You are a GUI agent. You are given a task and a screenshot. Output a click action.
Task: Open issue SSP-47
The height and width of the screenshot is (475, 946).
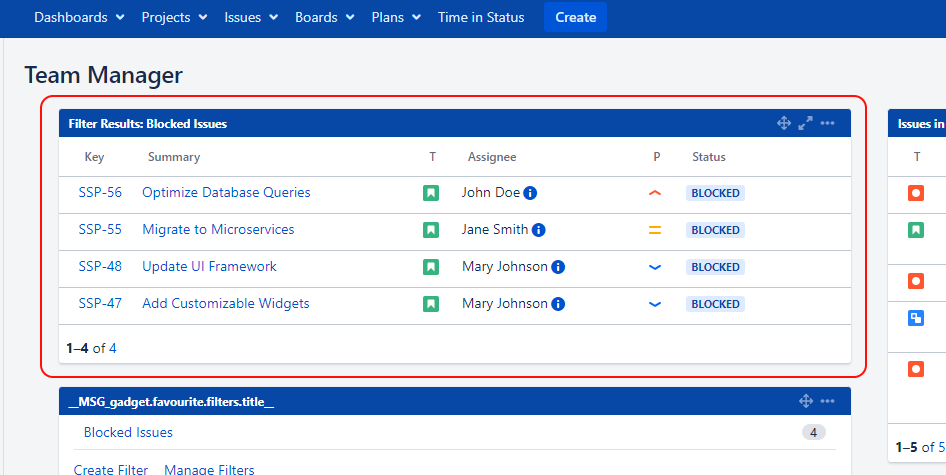[x=100, y=303]
